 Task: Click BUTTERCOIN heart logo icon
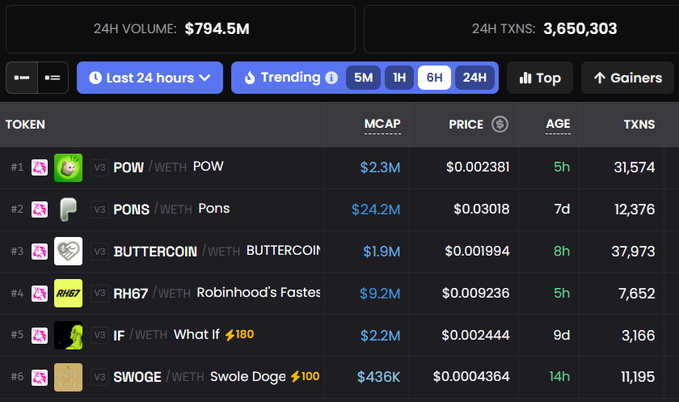(68, 251)
